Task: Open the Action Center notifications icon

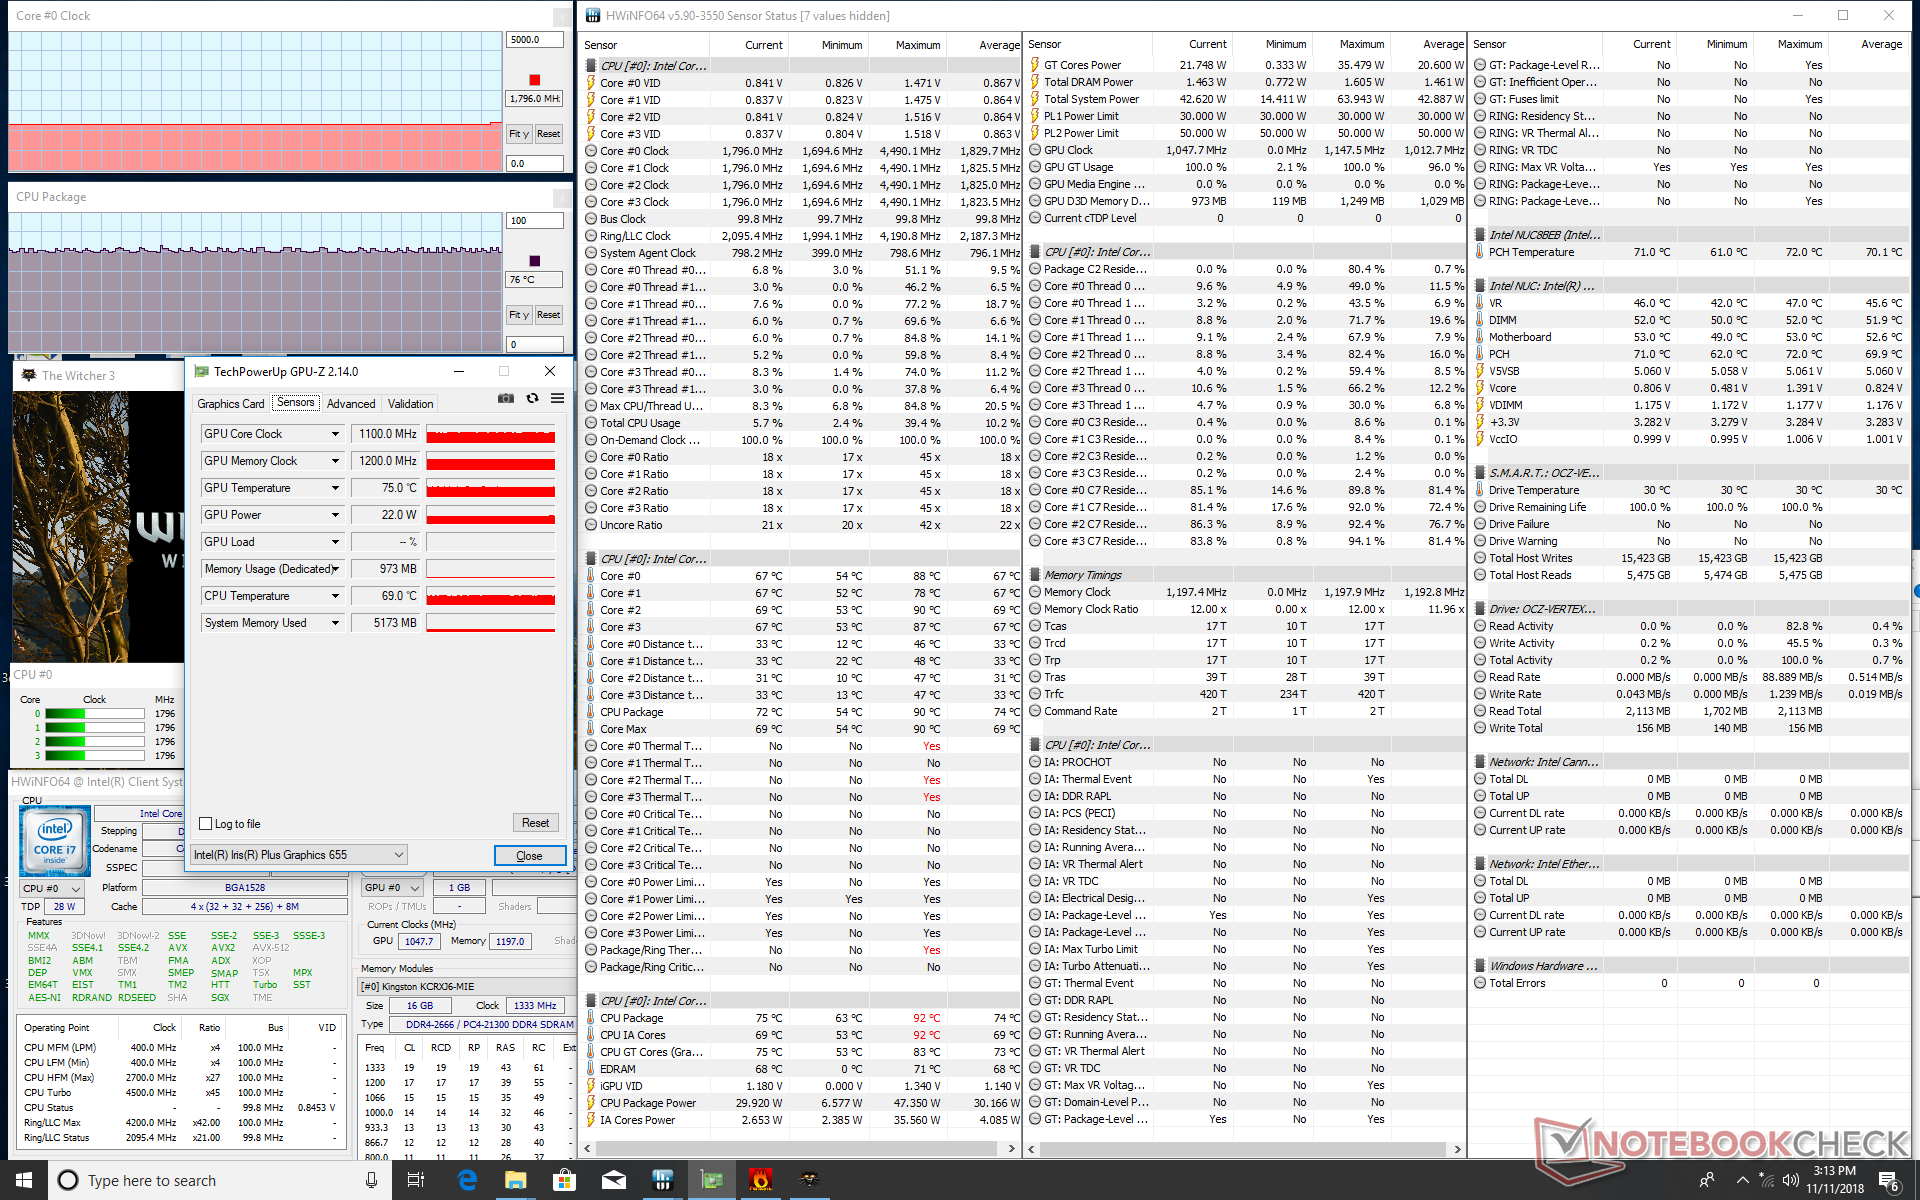Action: 1888,1180
